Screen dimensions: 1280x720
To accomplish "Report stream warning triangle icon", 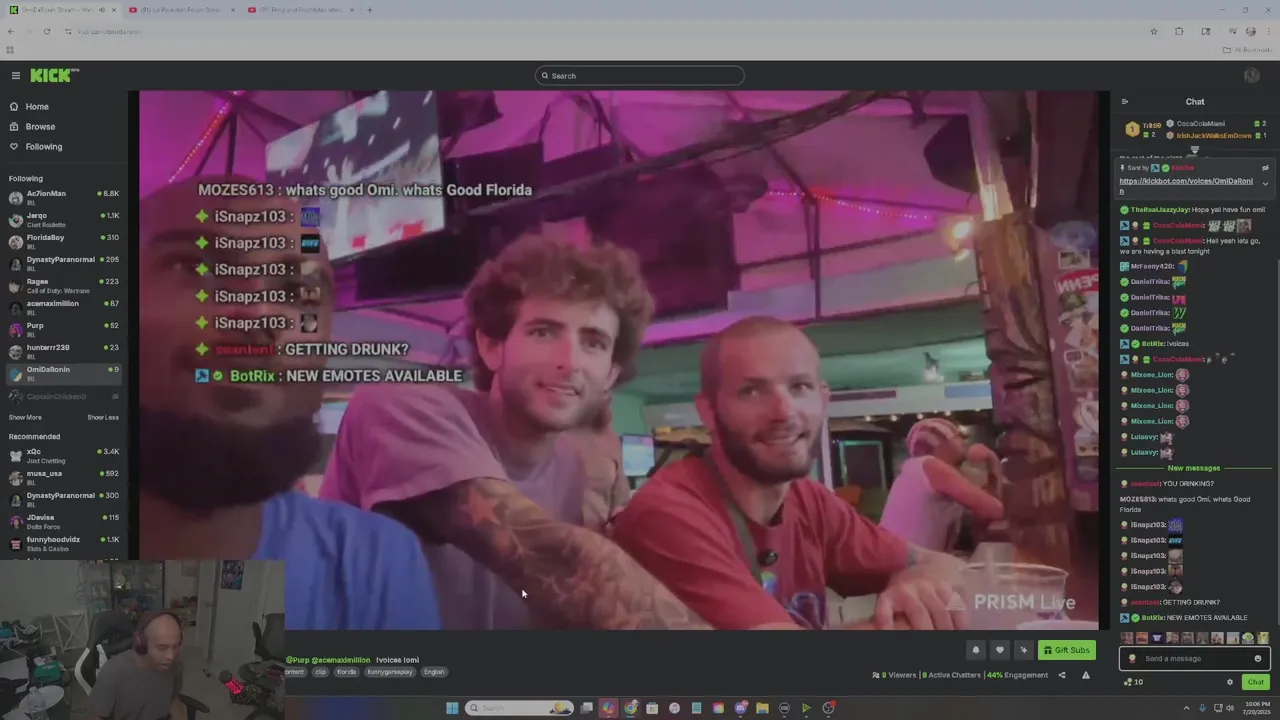I will [x=1086, y=675].
